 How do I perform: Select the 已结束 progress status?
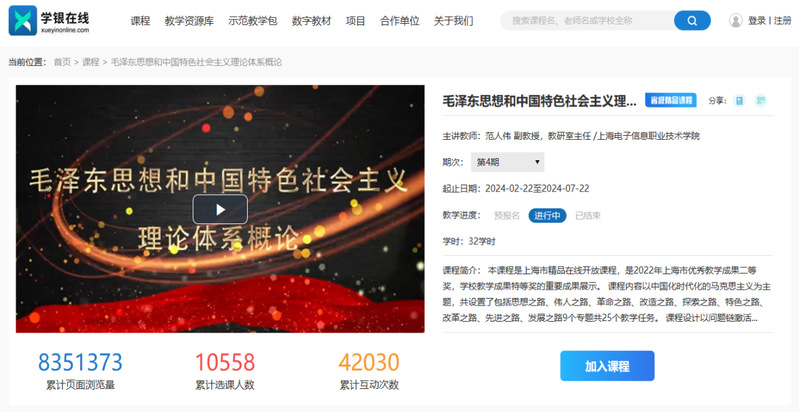point(588,215)
